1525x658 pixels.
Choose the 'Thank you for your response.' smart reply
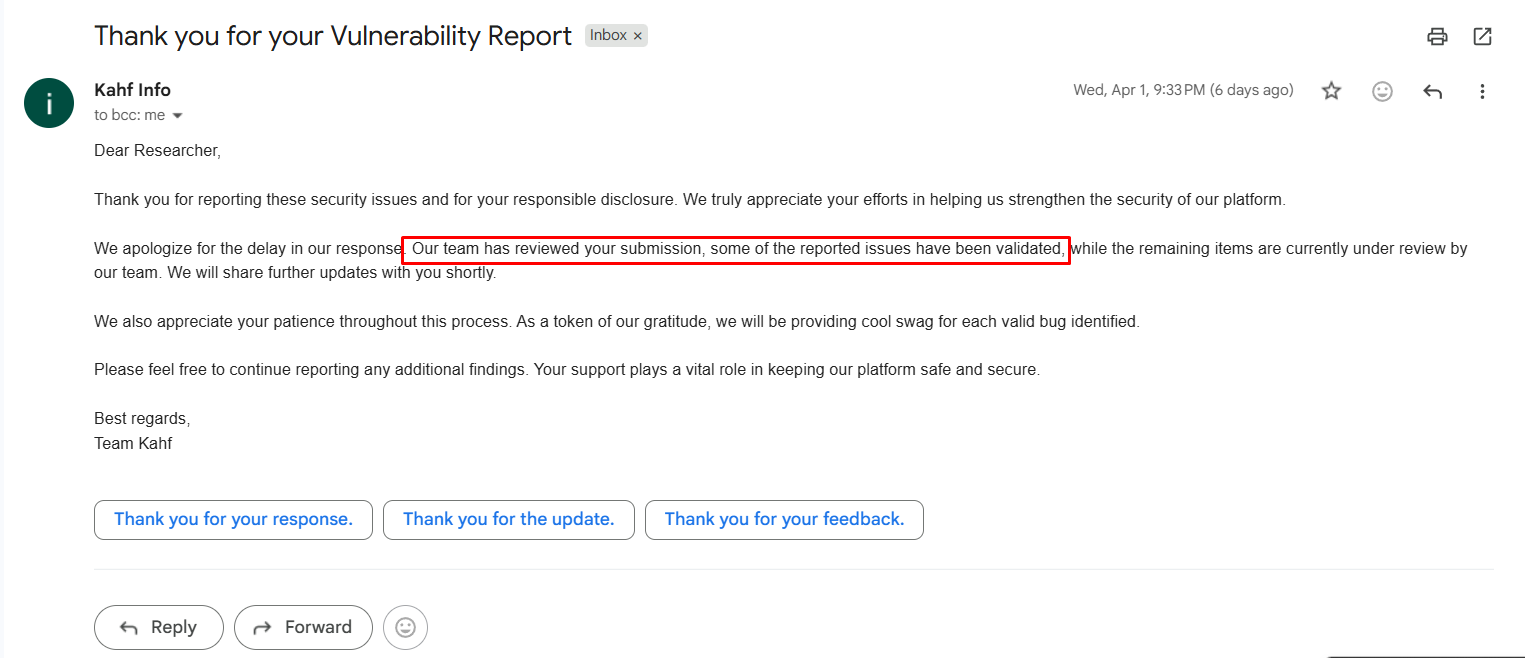tap(233, 519)
